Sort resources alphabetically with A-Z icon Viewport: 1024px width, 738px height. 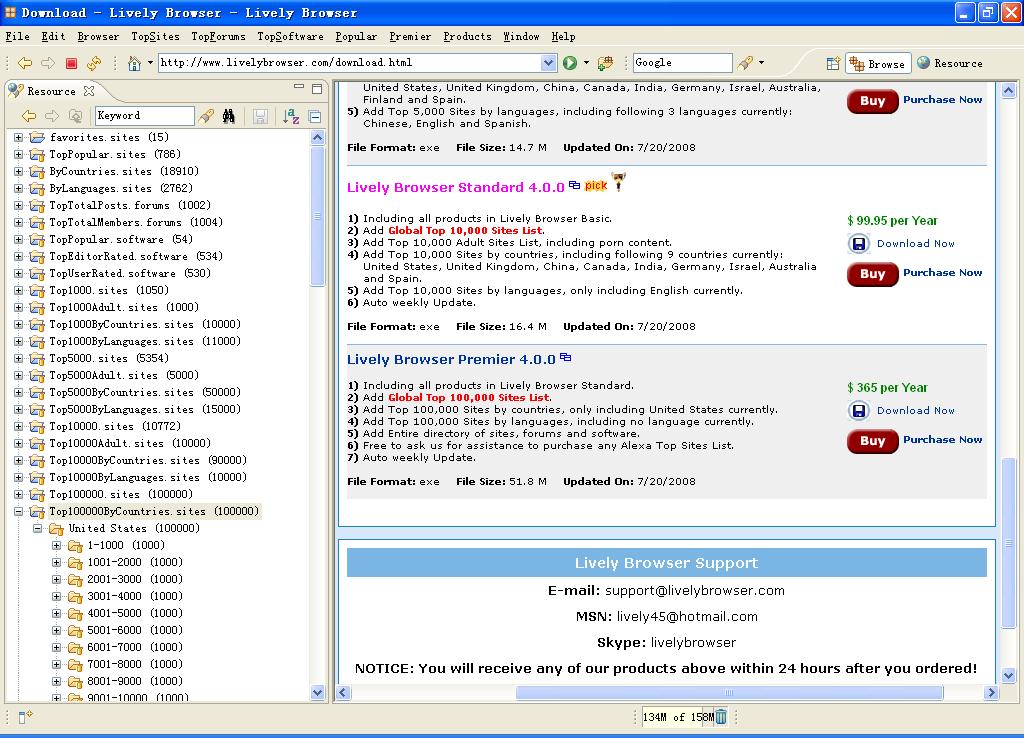[x=291, y=116]
